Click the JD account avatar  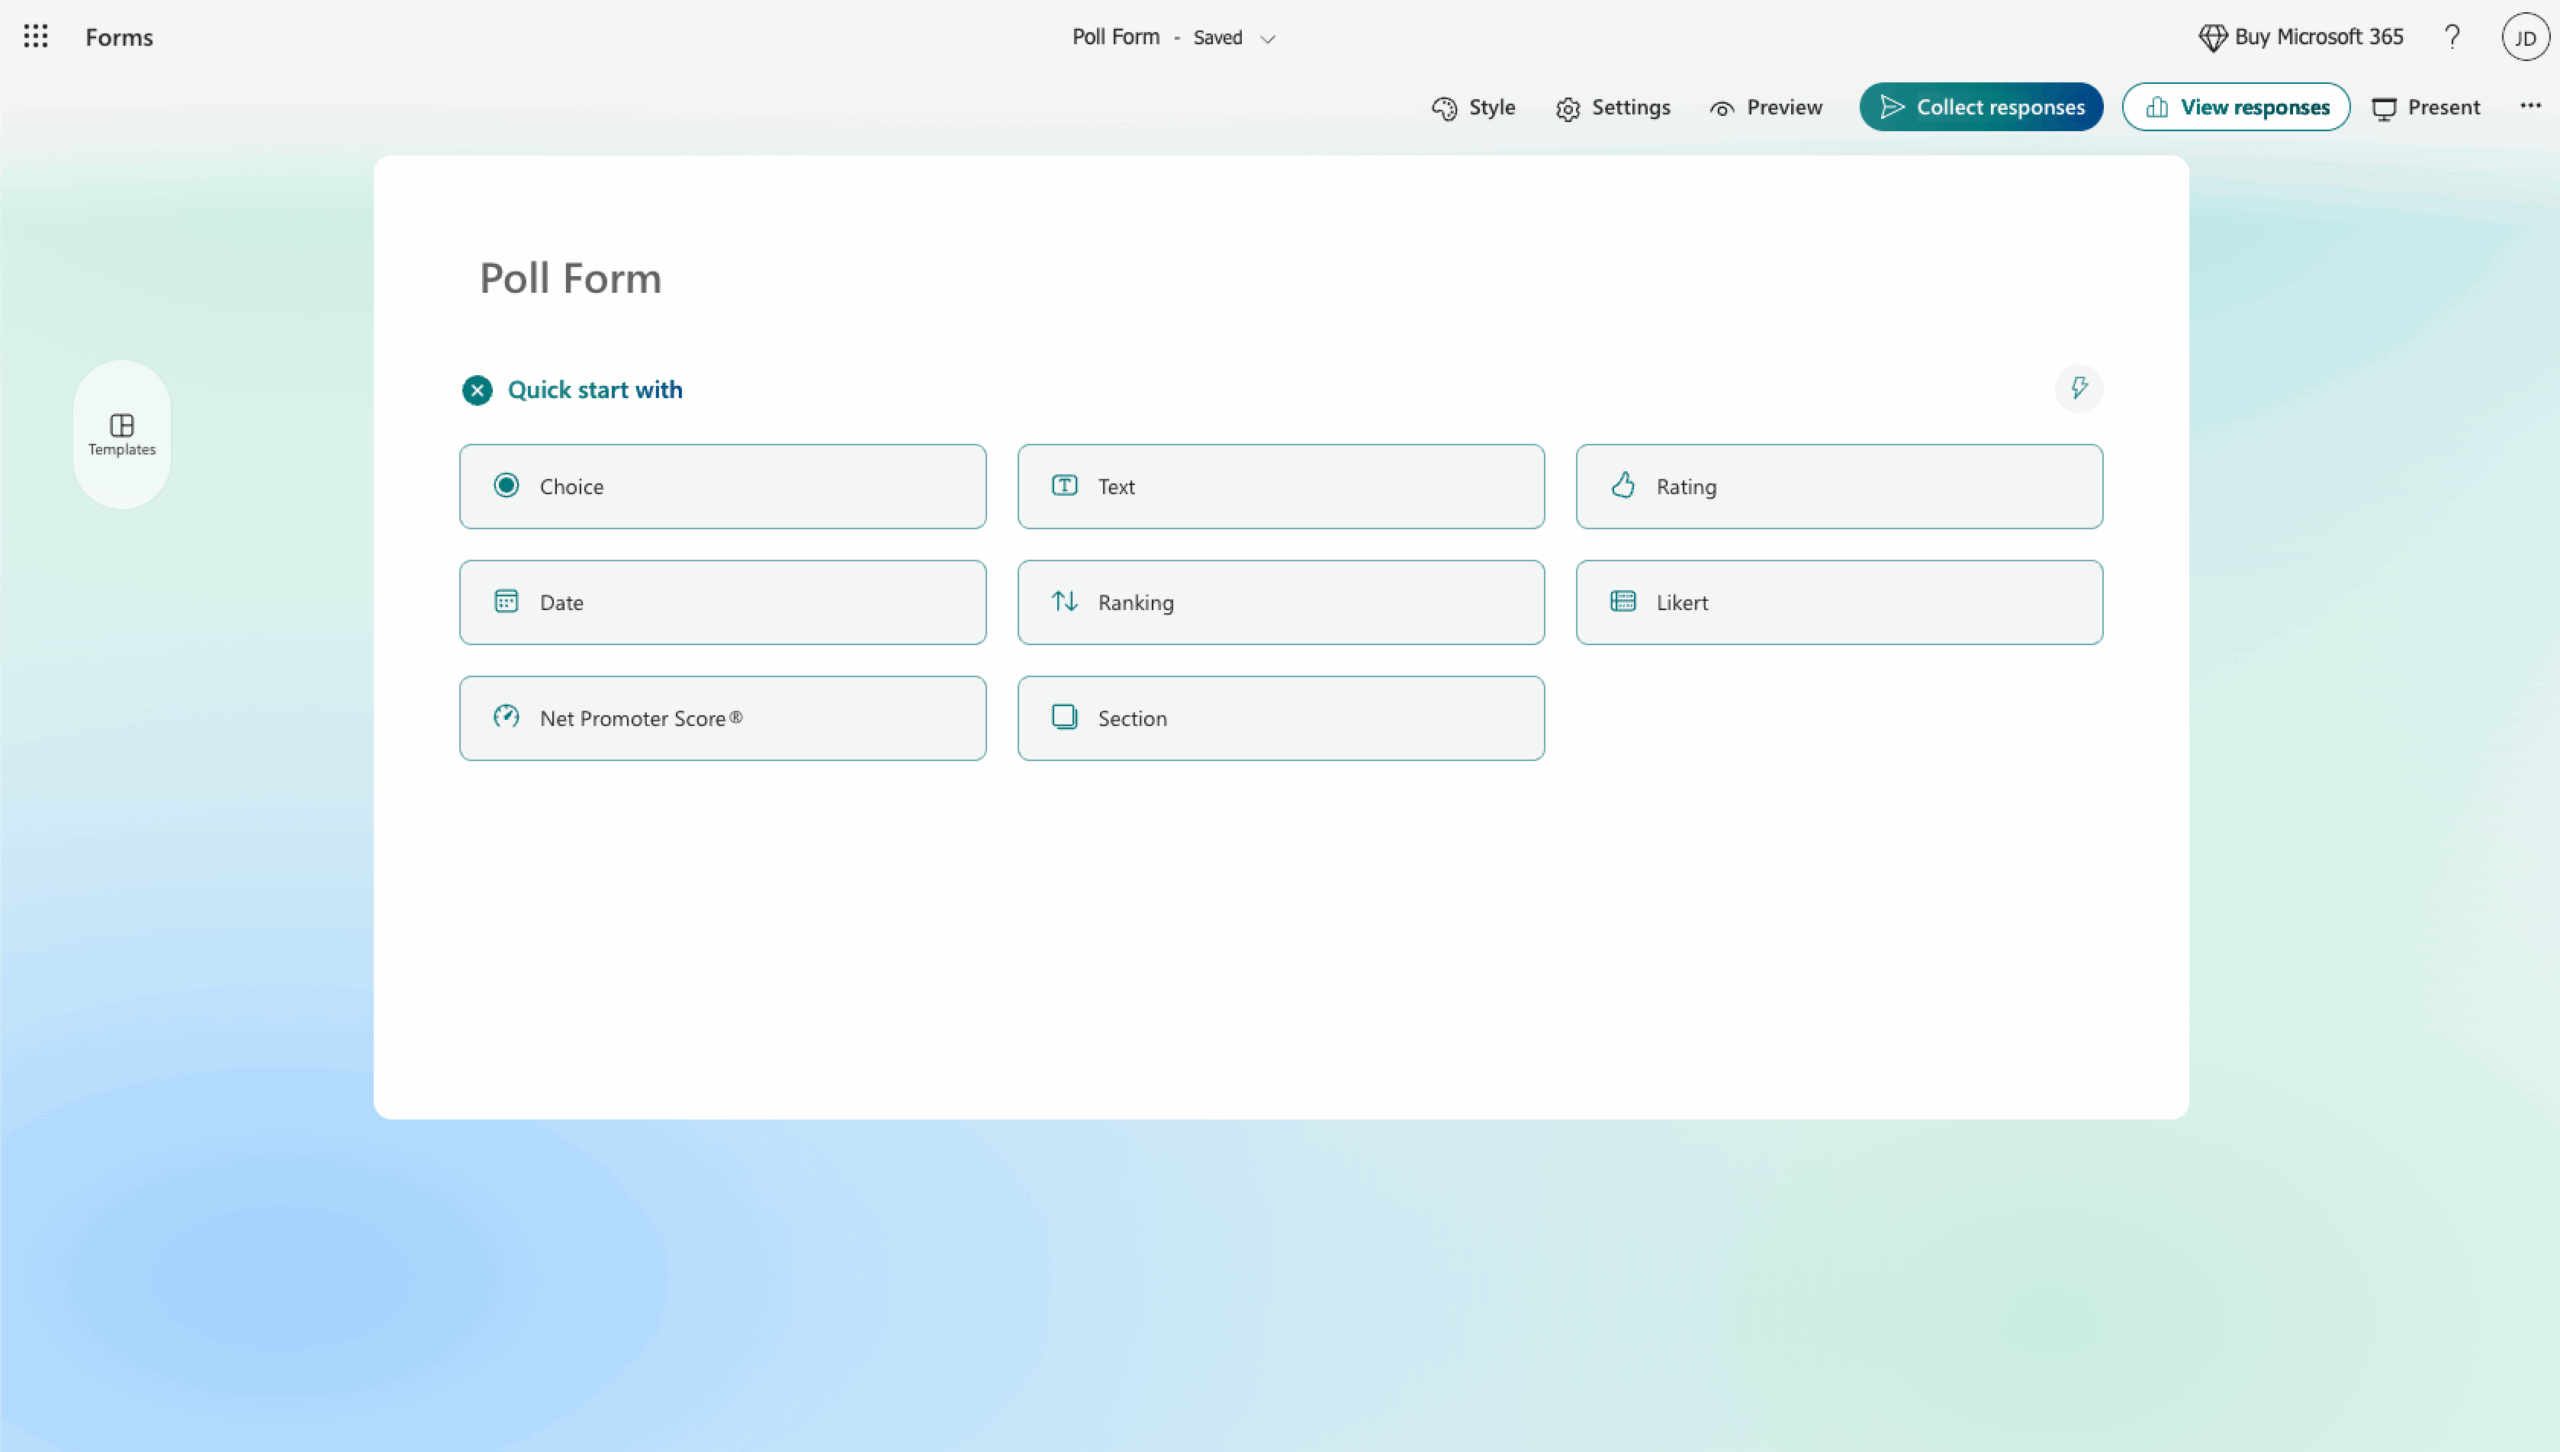coord(2524,37)
